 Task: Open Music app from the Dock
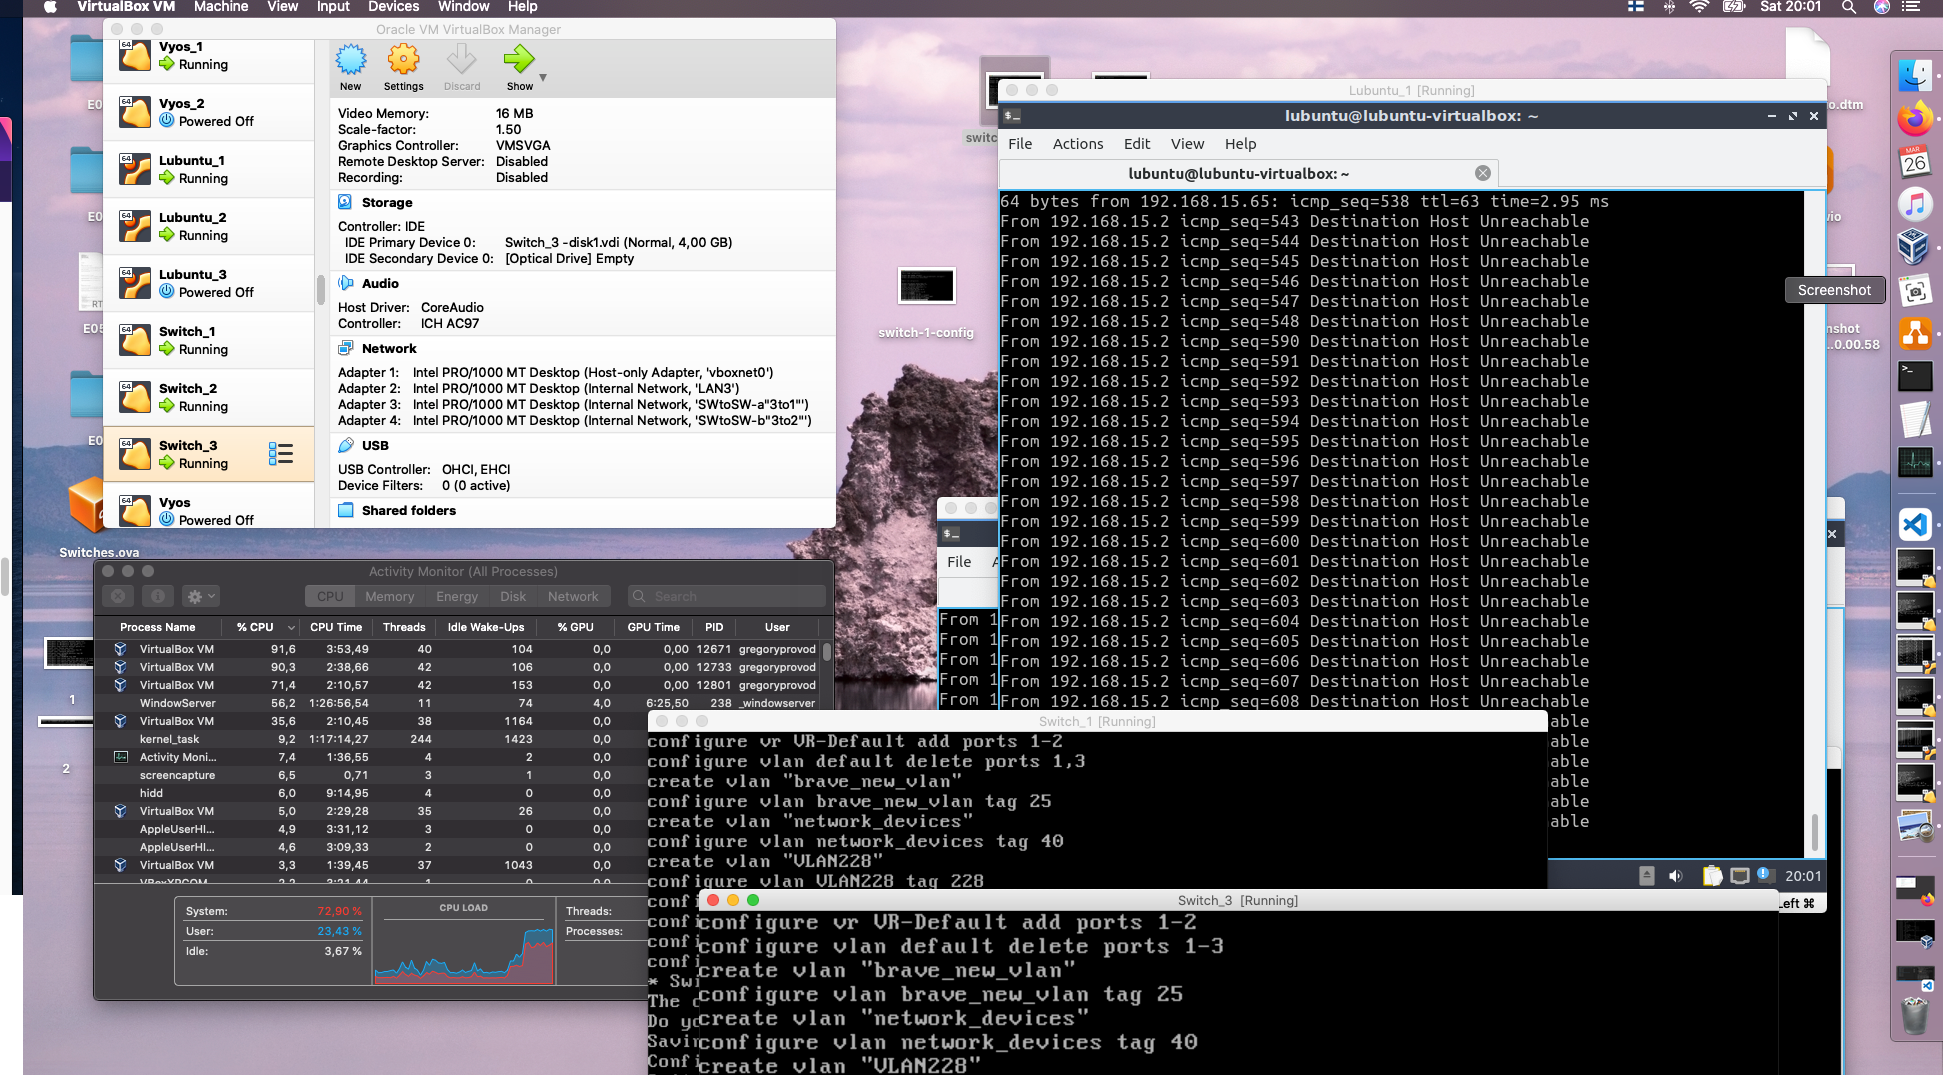pyautogui.click(x=1915, y=205)
